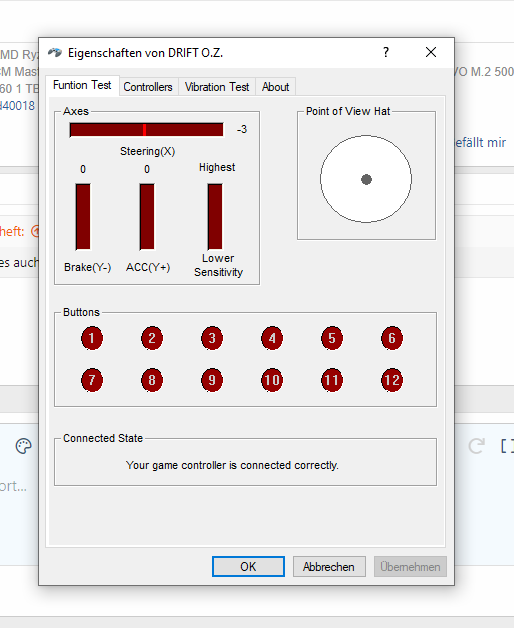Click 'Your game controller is connected correctly.' text
The height and width of the screenshot is (628, 514).
pyautogui.click(x=232, y=465)
